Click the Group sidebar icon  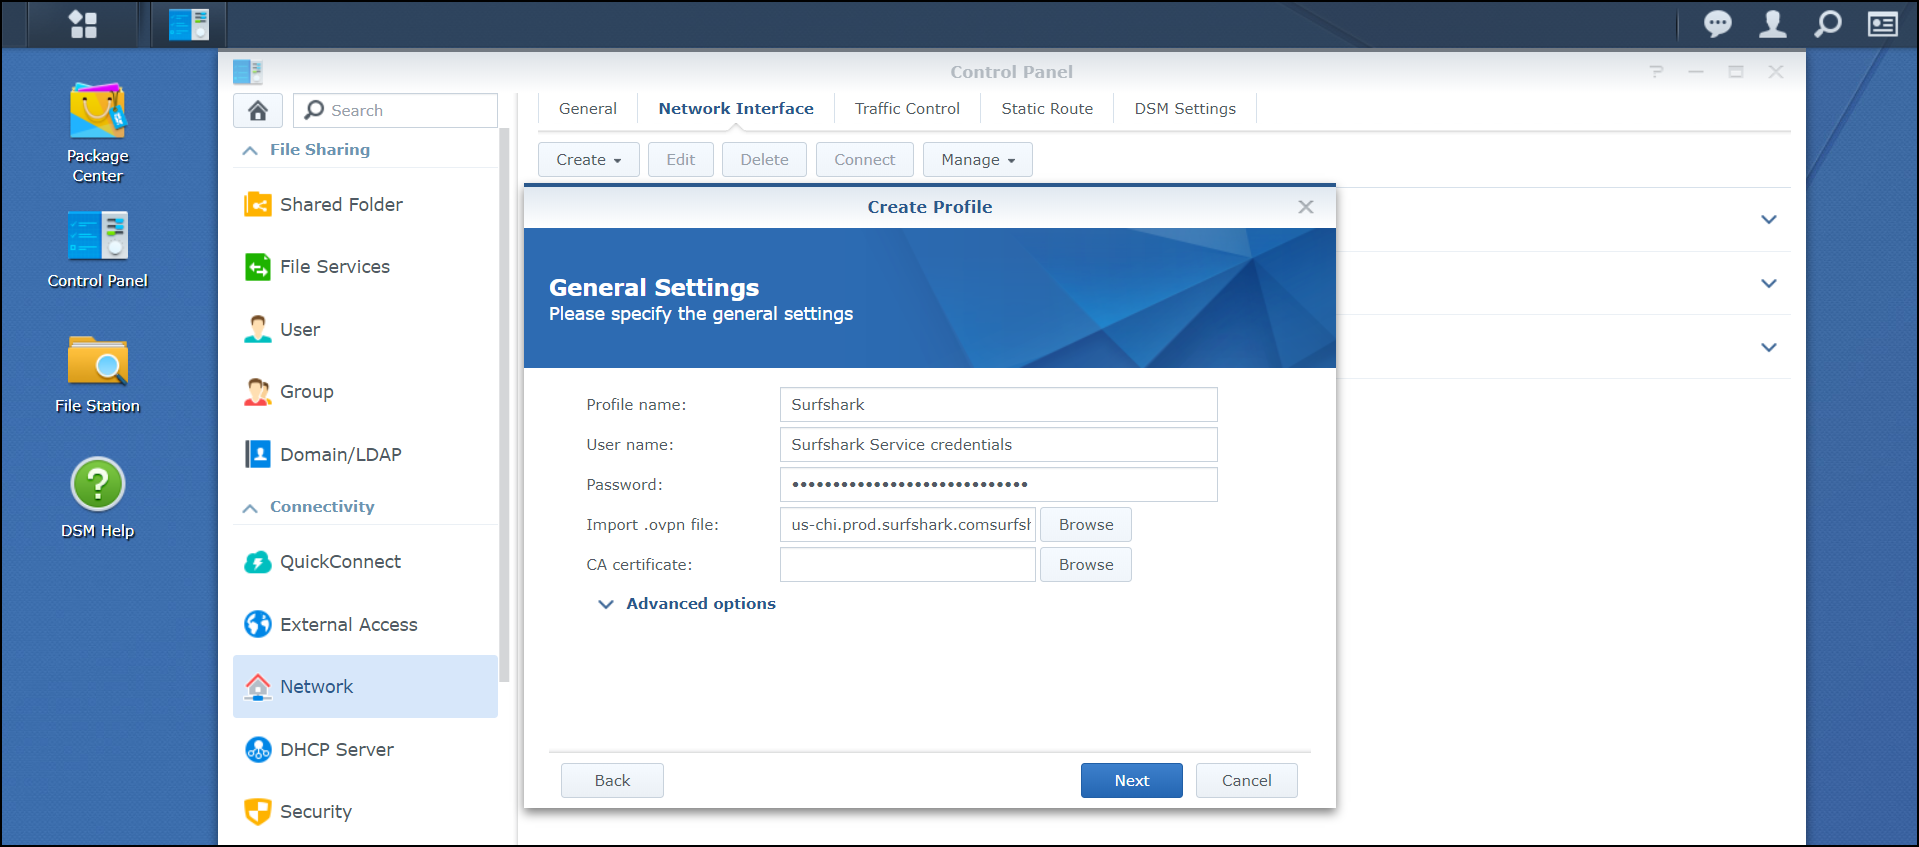coord(258,392)
